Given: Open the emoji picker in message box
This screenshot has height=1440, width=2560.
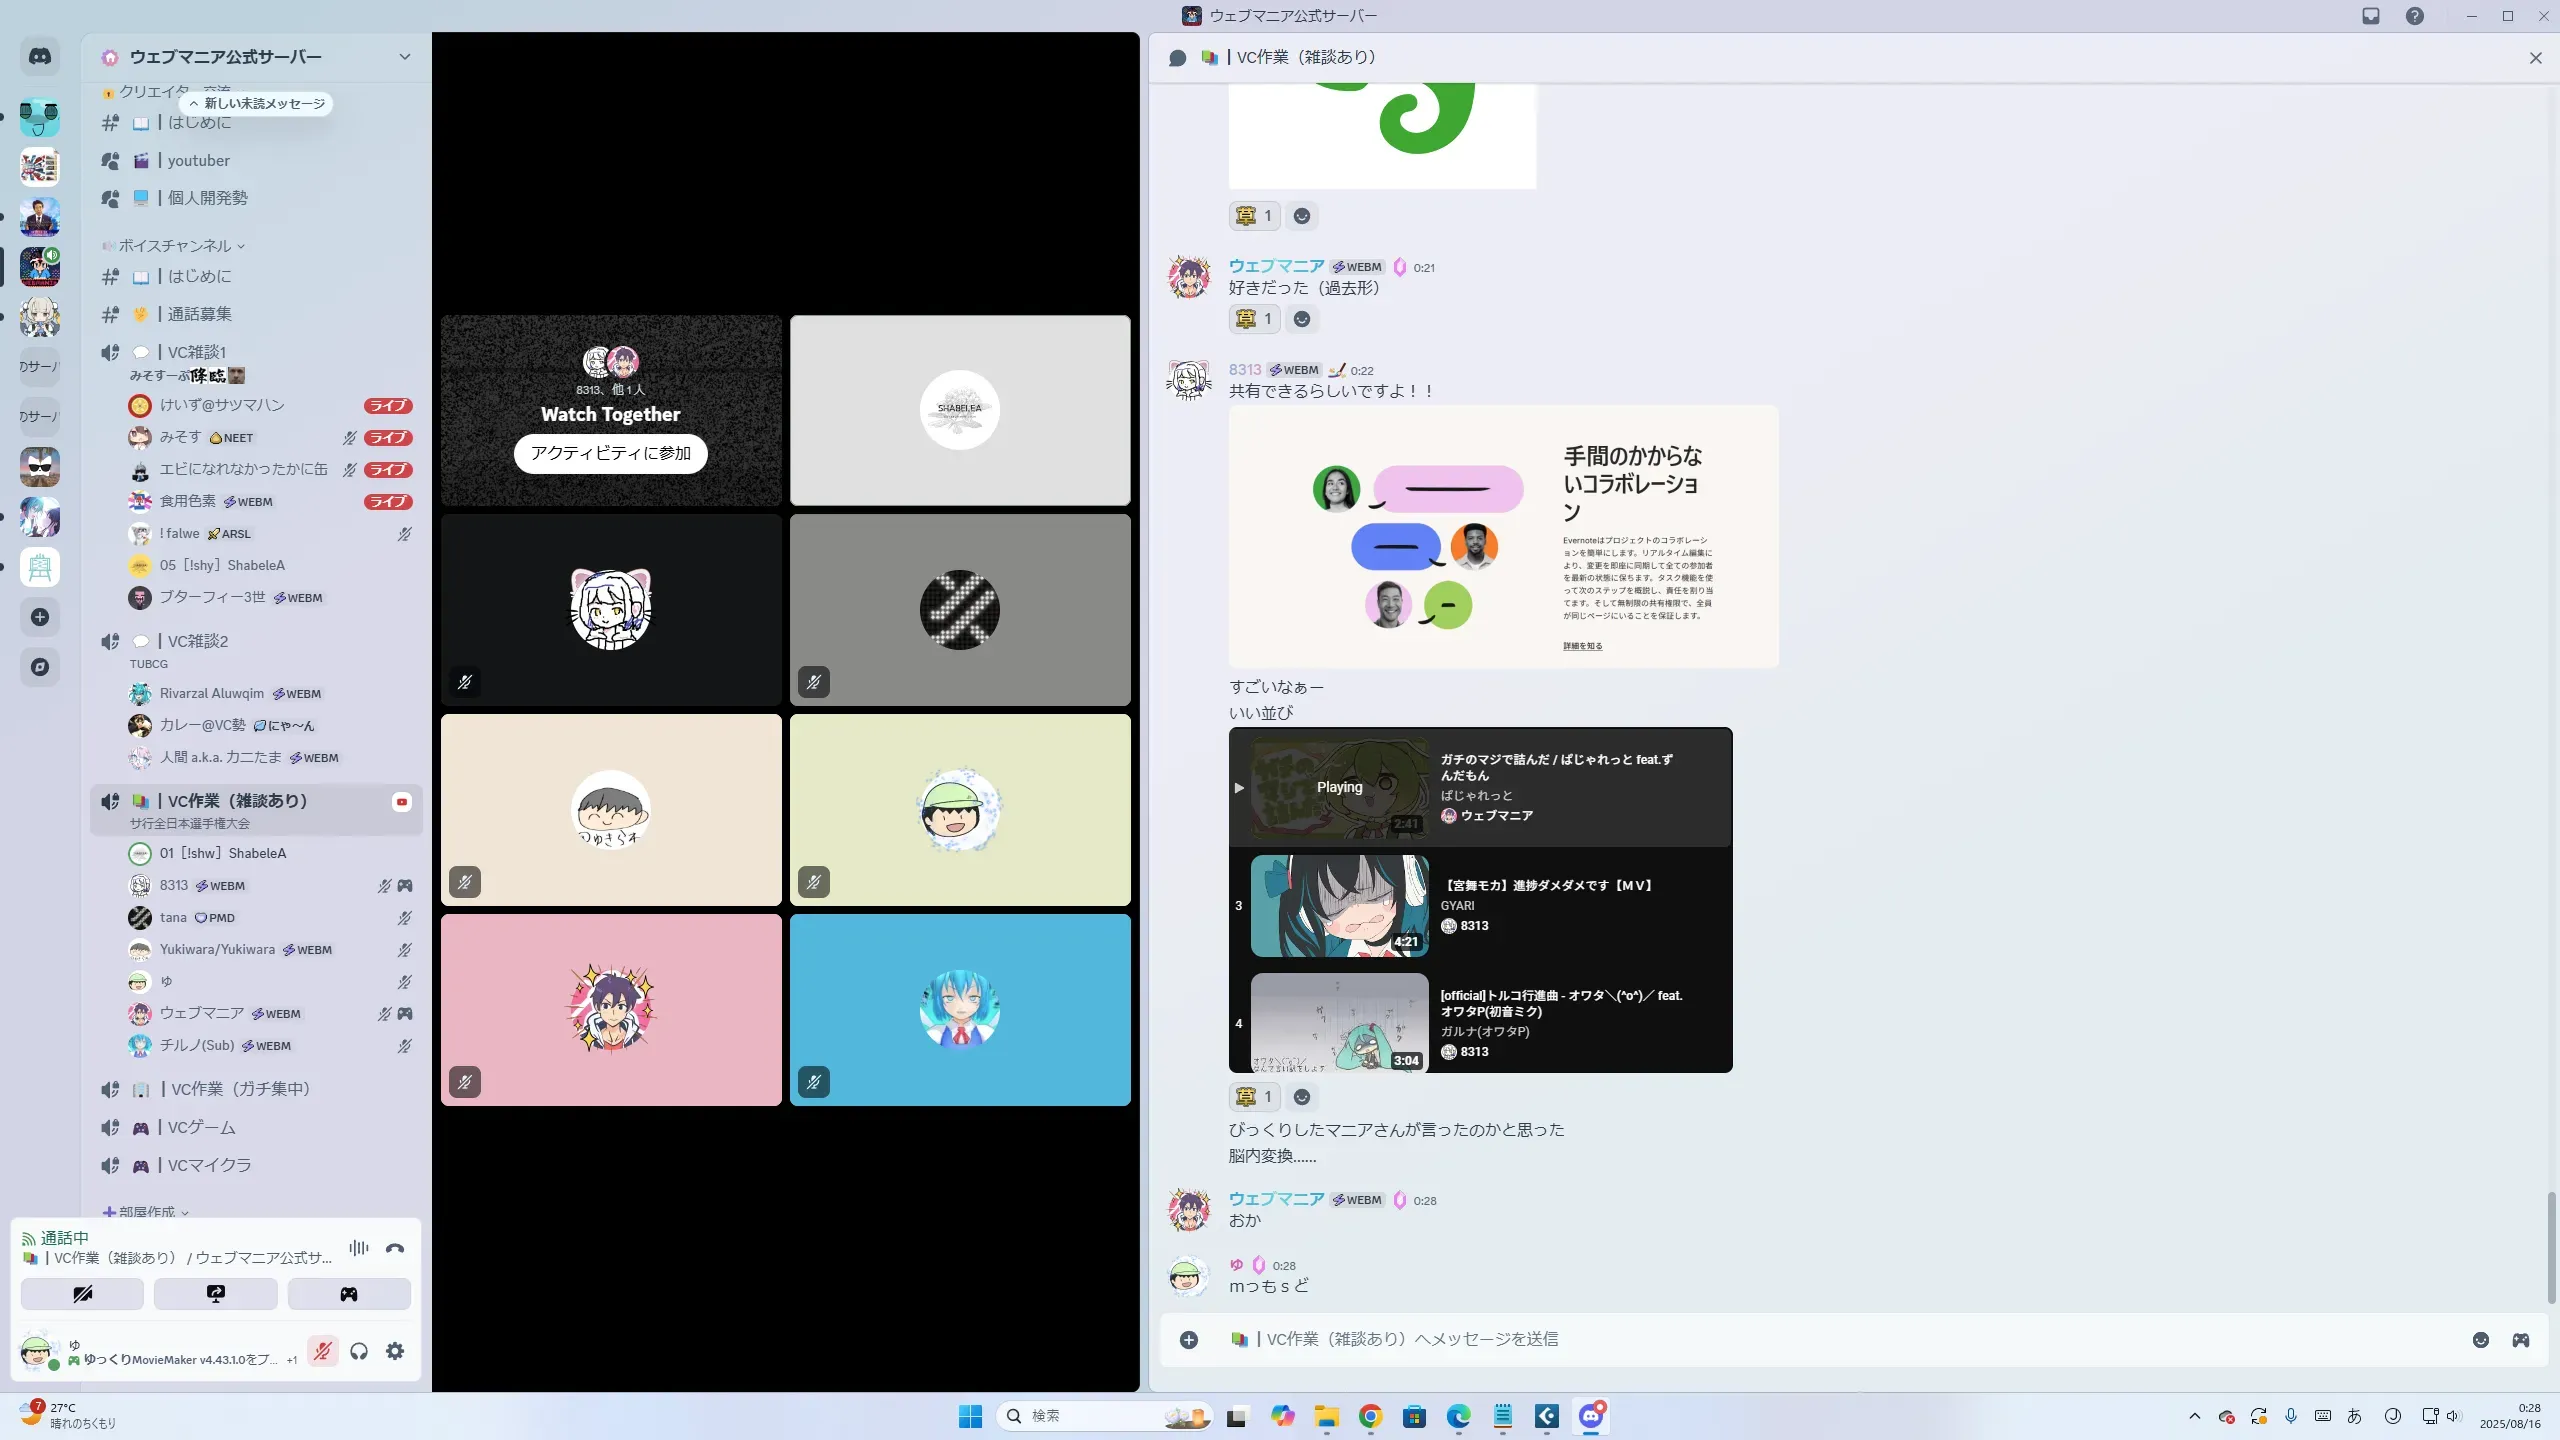Looking at the screenshot, I should [x=2481, y=1340].
